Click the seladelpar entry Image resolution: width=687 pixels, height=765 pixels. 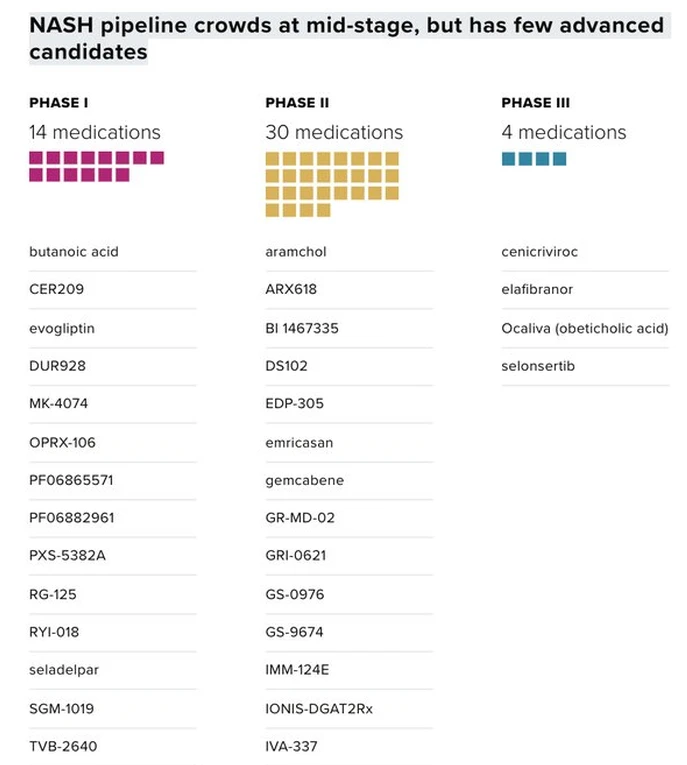63,670
